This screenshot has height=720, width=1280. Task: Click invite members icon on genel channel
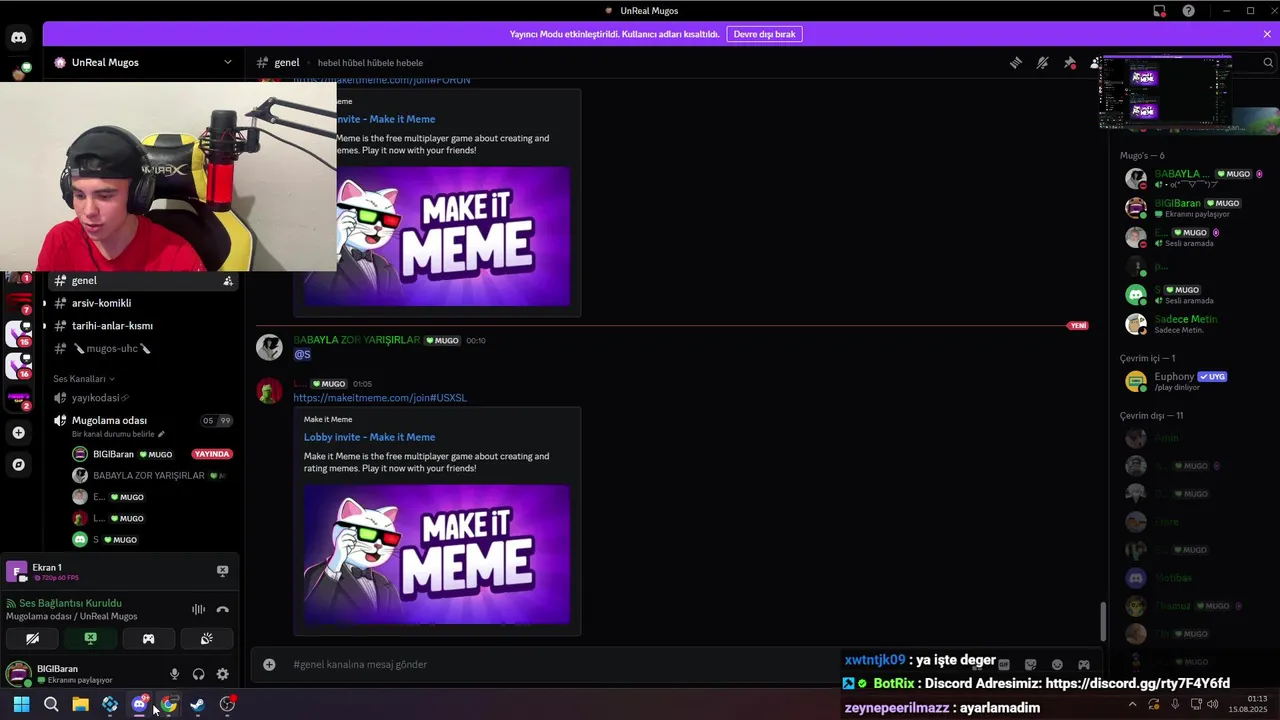228,281
